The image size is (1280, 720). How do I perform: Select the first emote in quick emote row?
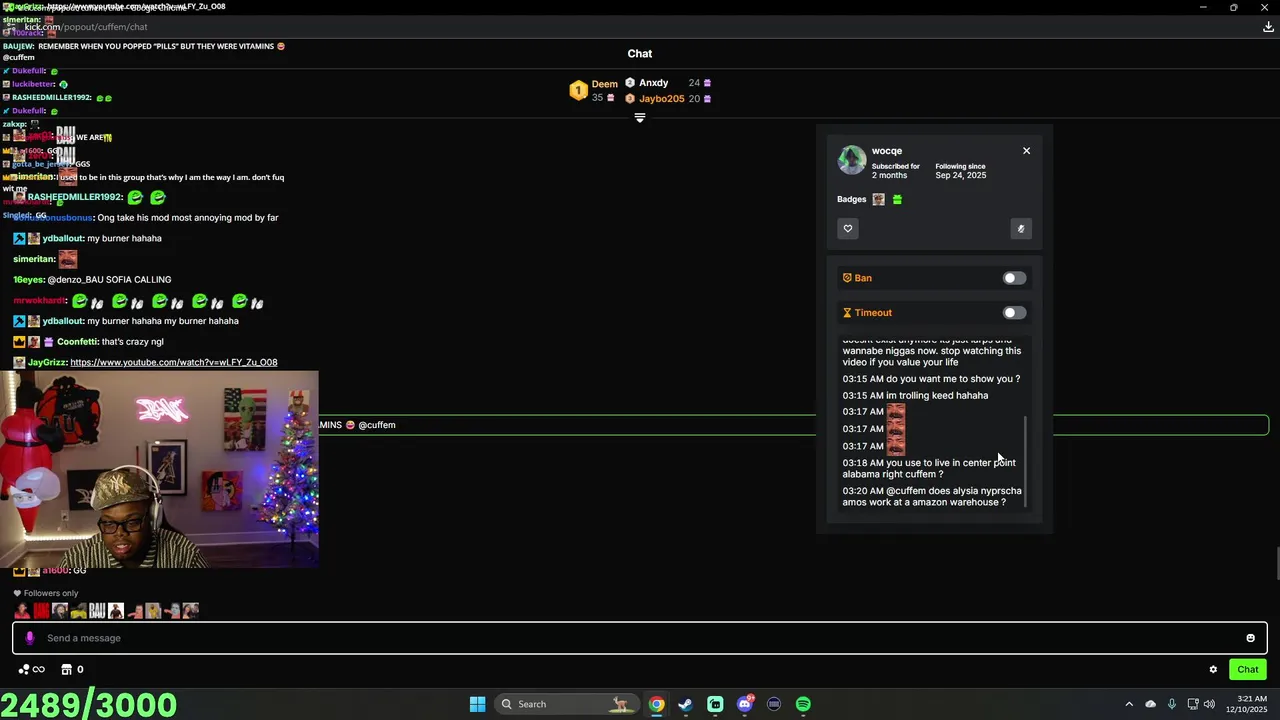pos(22,610)
